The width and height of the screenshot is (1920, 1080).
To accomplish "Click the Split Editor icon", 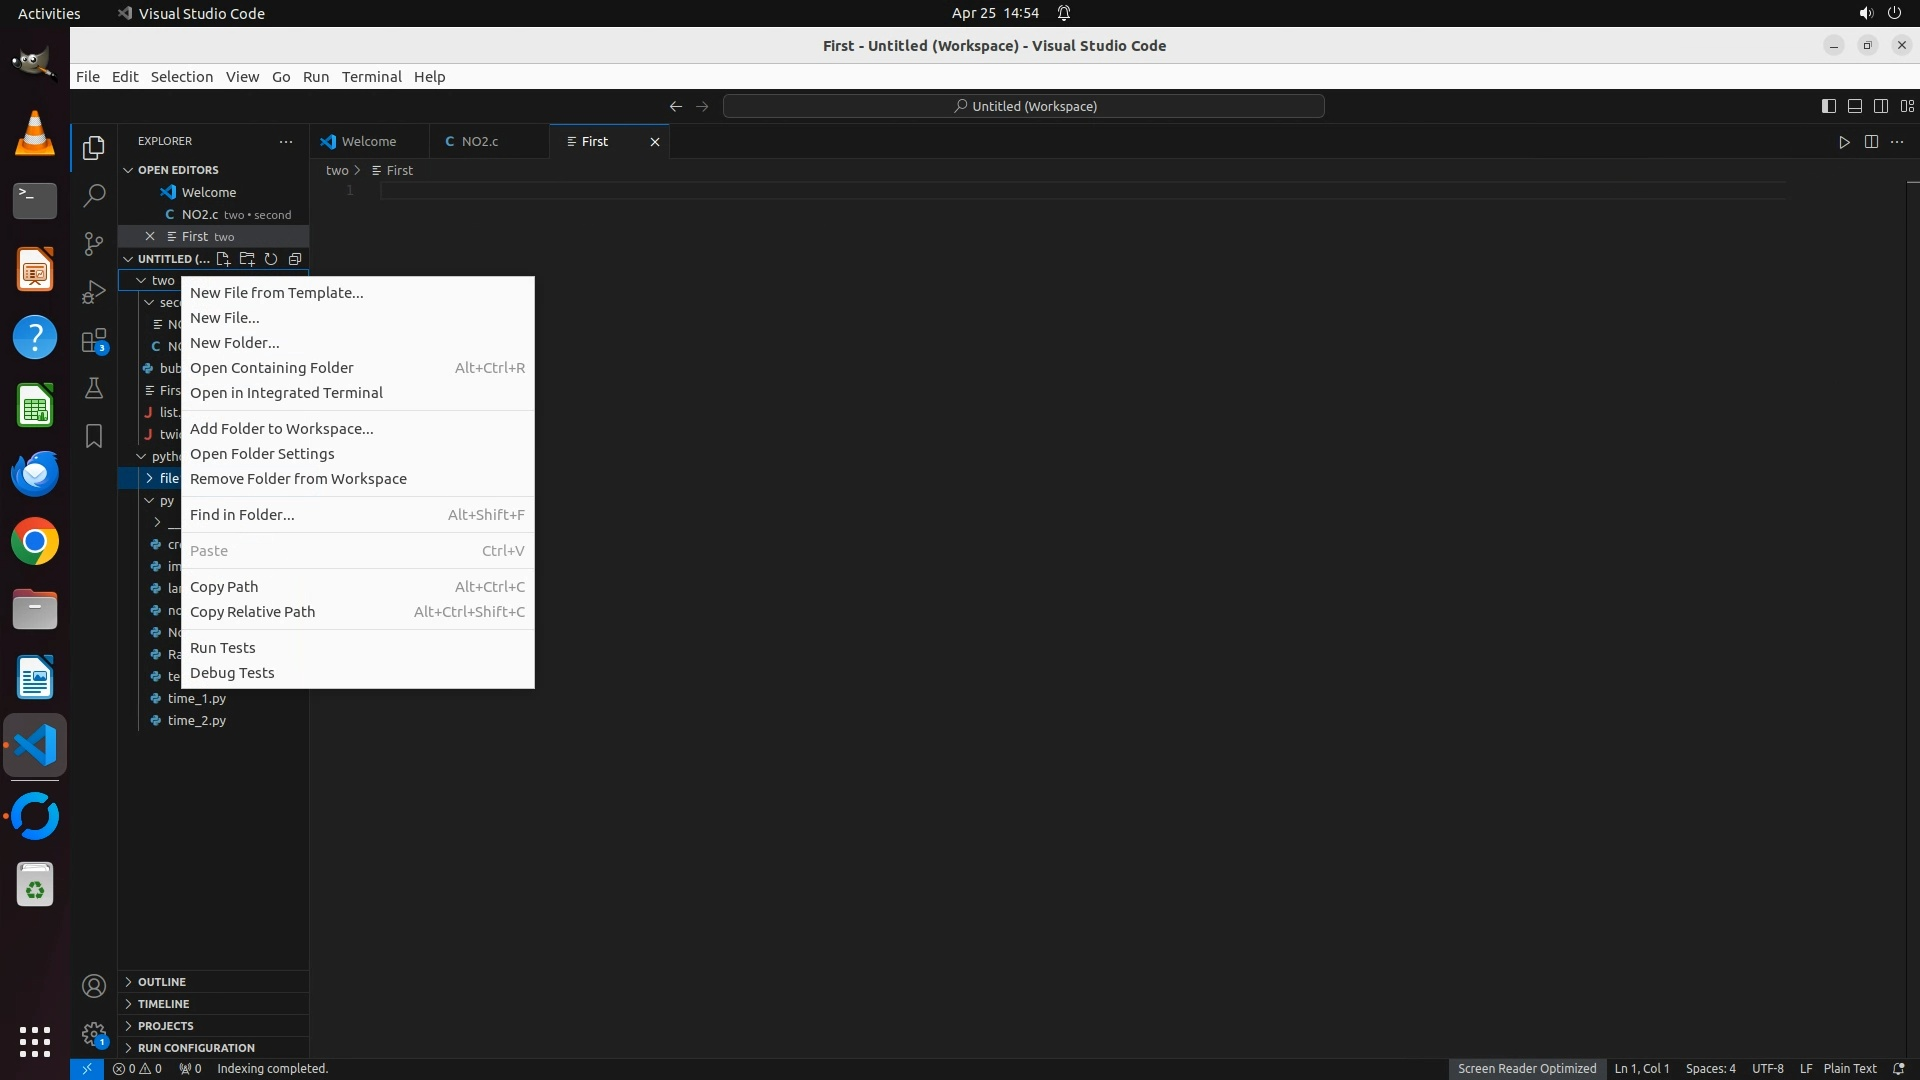I will [1871, 142].
